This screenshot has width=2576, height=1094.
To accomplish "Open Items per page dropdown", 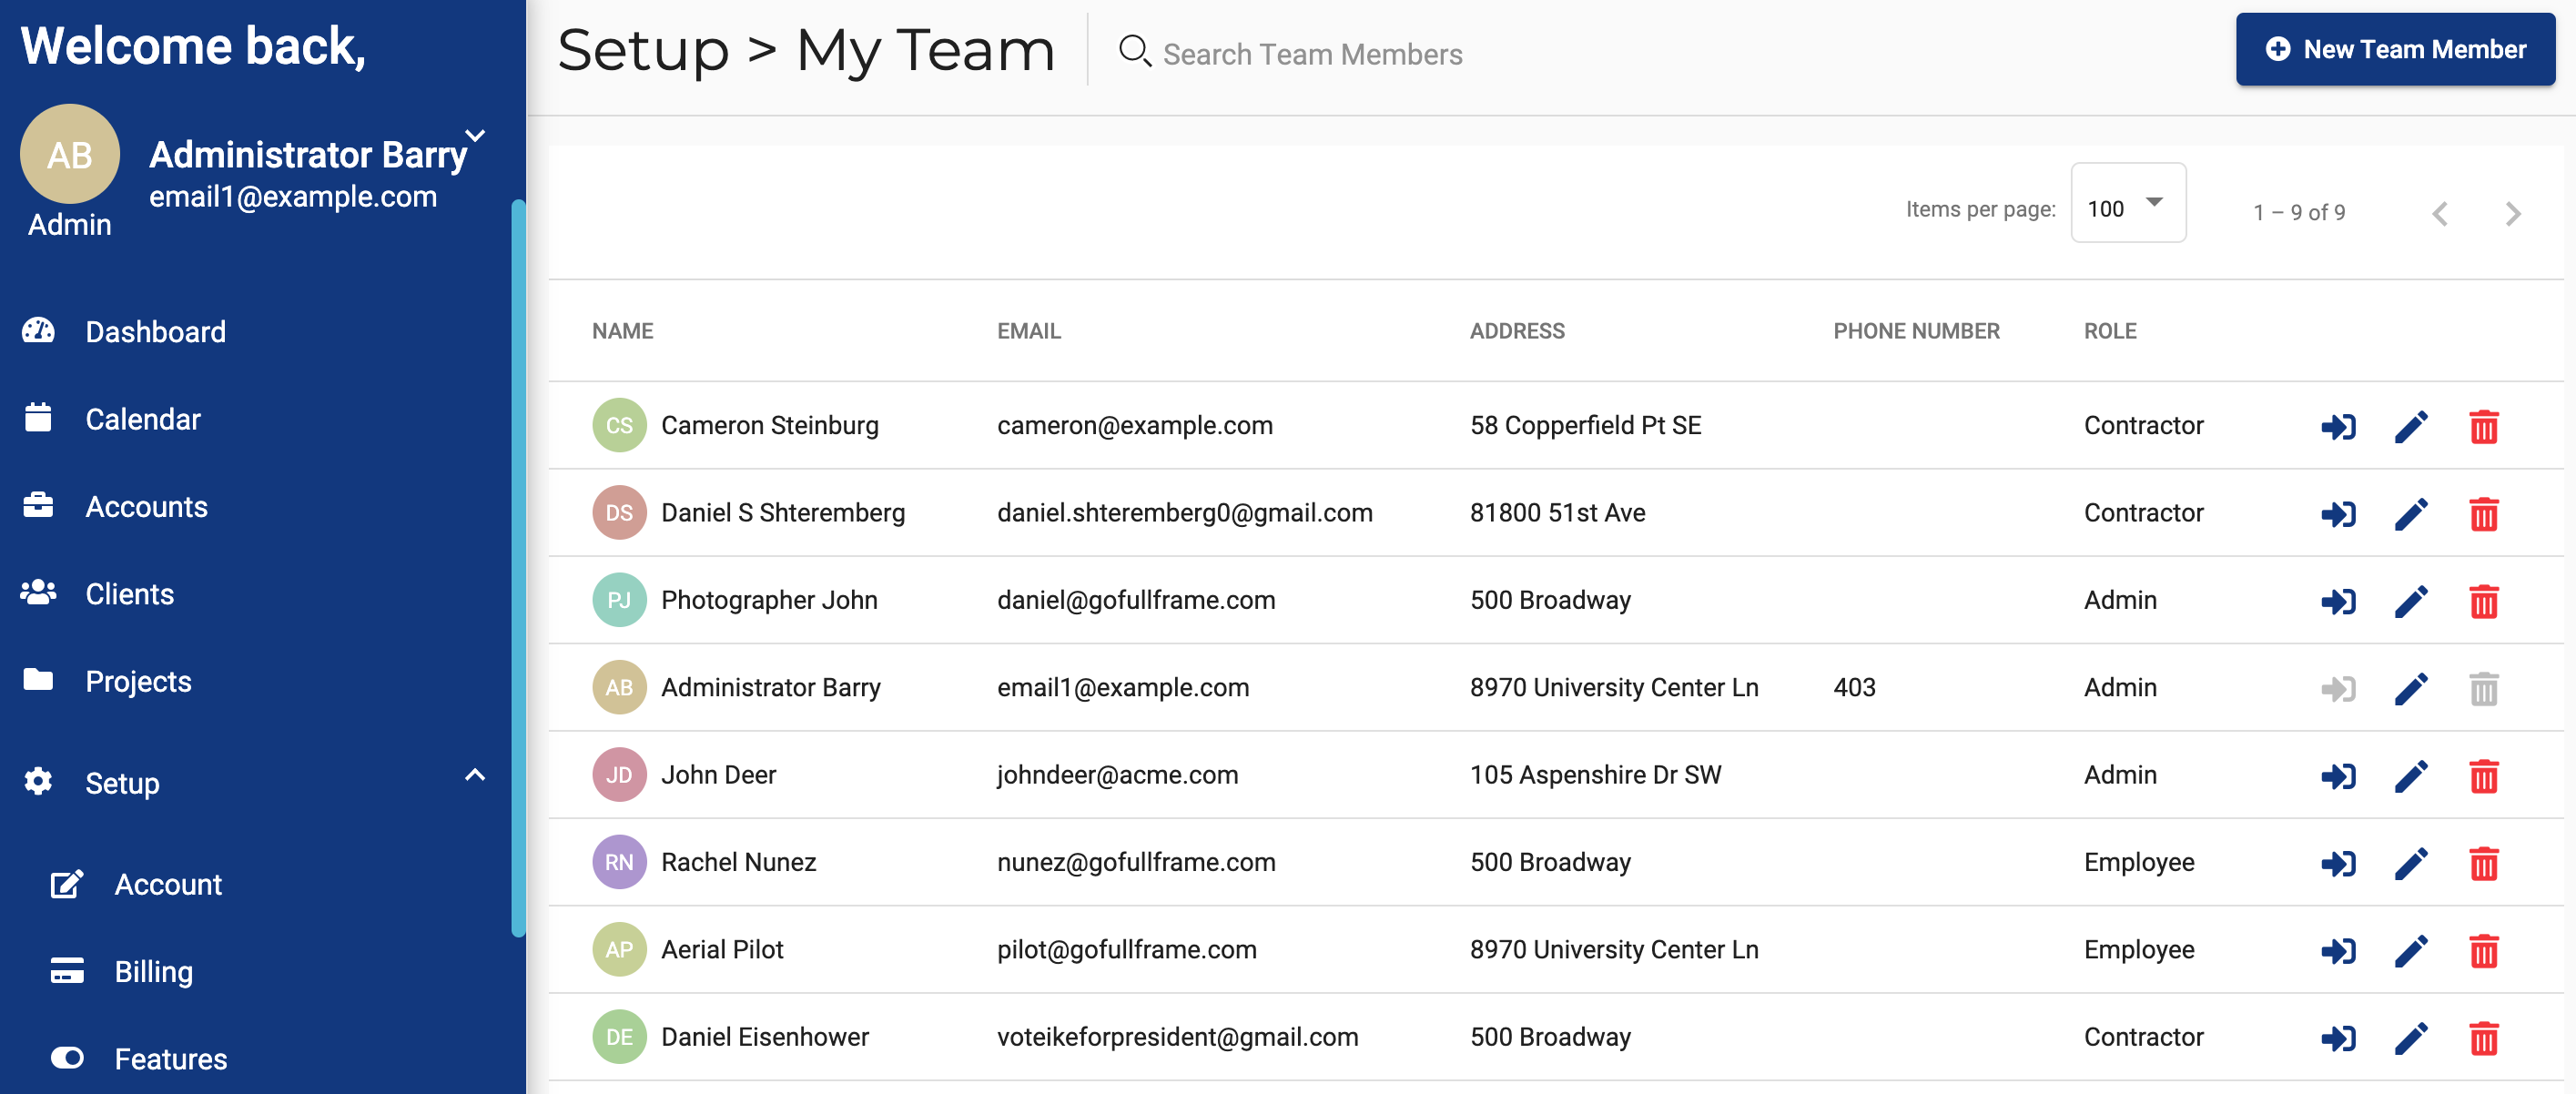I will coord(2127,203).
